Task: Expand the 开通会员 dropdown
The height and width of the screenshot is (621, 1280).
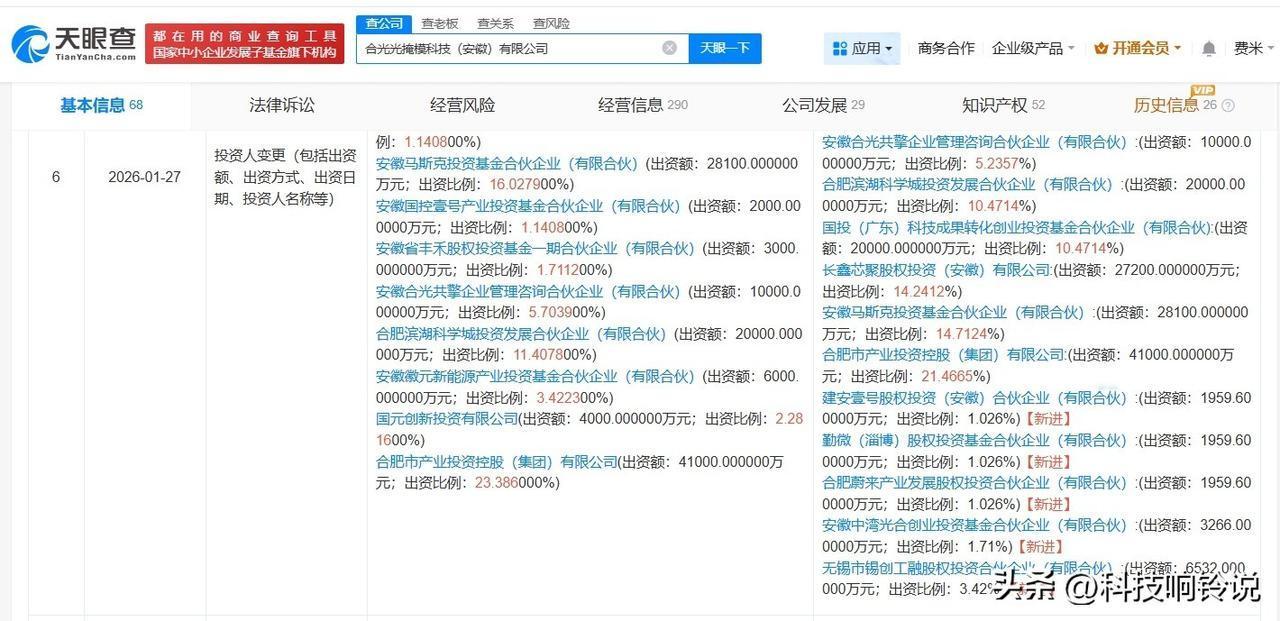Action: pyautogui.click(x=1138, y=48)
